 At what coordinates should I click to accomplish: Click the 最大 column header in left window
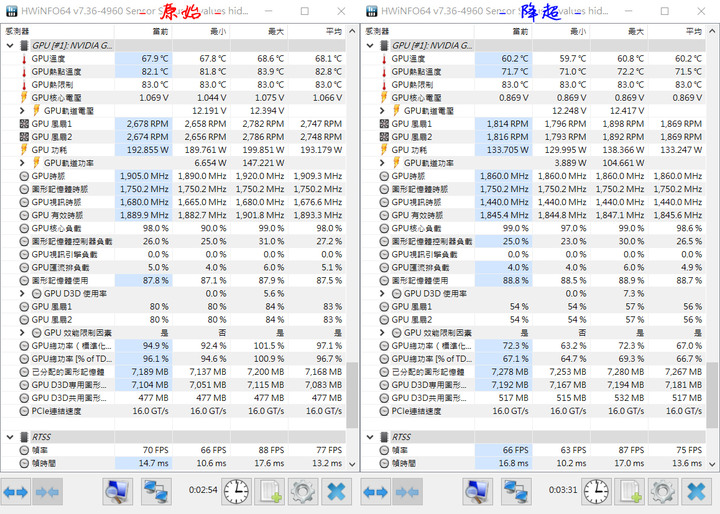(259, 31)
